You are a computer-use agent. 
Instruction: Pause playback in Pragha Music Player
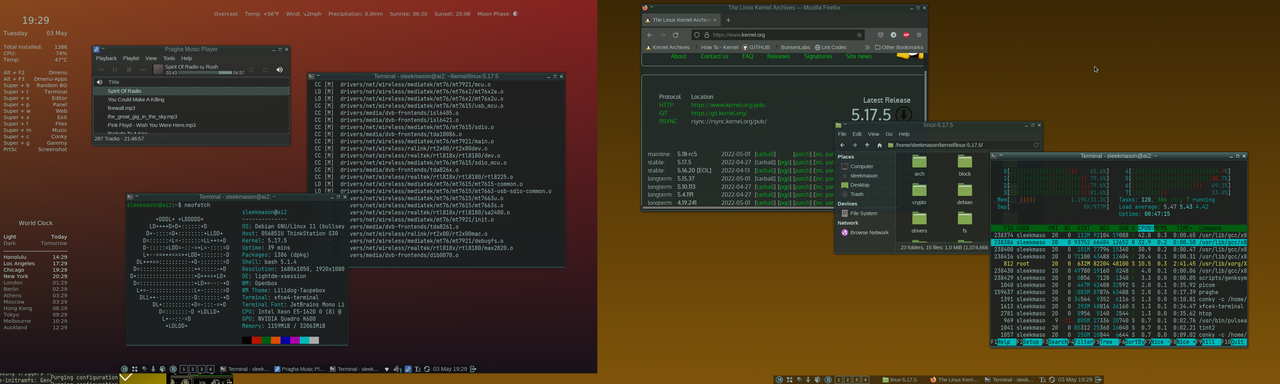click(x=115, y=70)
